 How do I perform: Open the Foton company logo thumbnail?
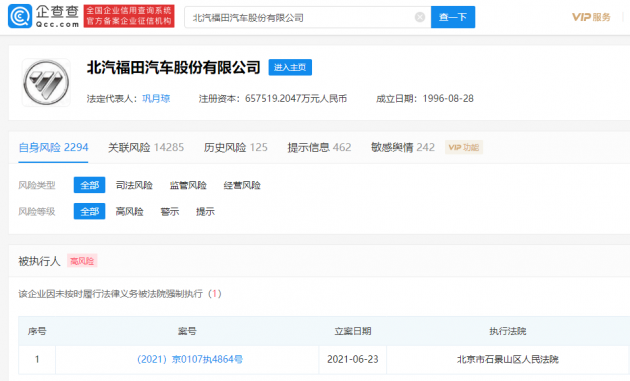tap(46, 83)
